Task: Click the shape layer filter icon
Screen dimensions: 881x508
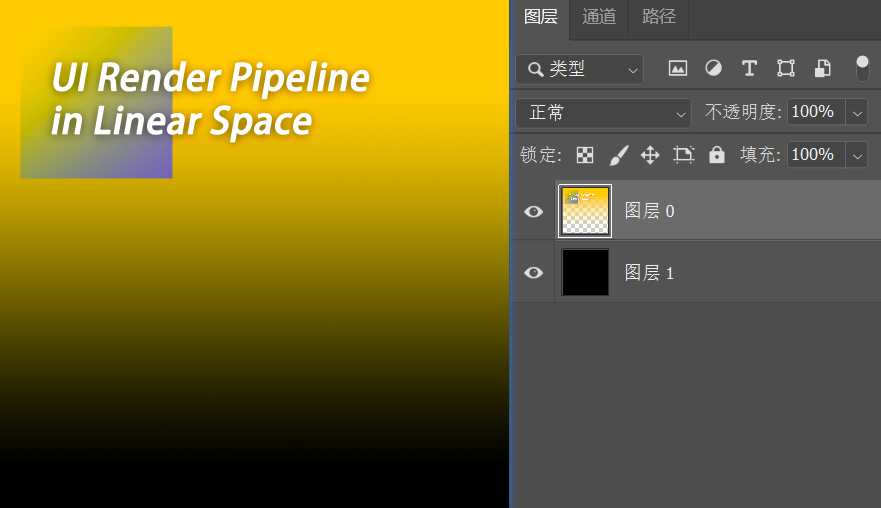Action: (x=786, y=68)
